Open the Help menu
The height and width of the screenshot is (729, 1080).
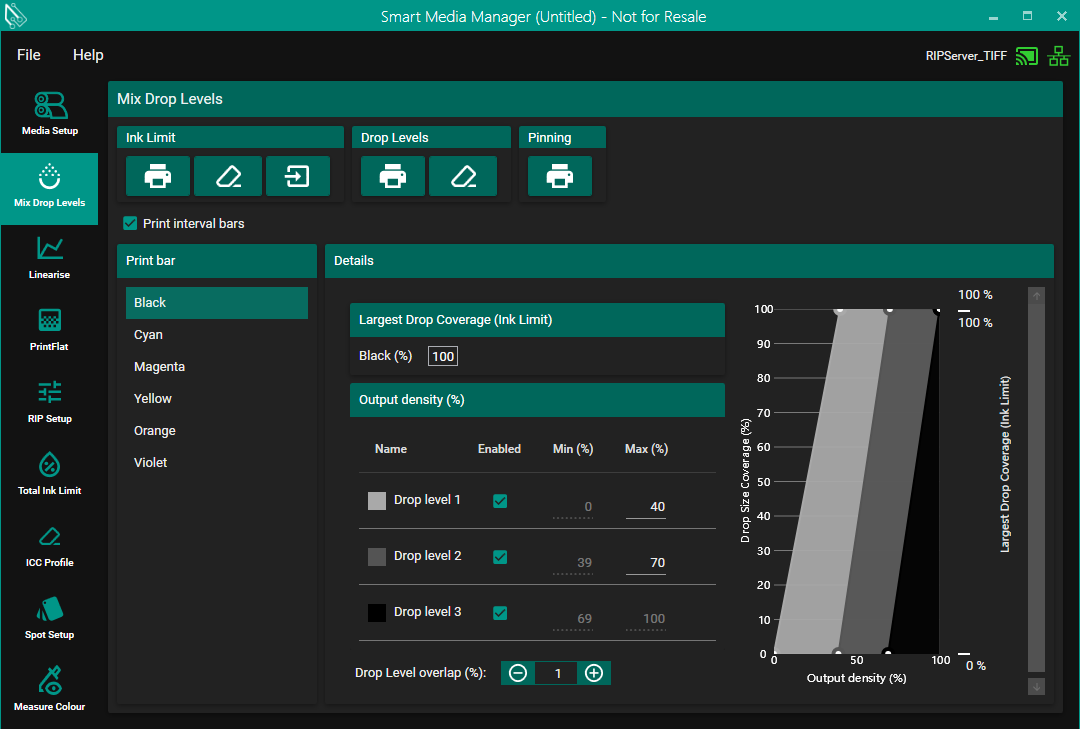pyautogui.click(x=88, y=55)
